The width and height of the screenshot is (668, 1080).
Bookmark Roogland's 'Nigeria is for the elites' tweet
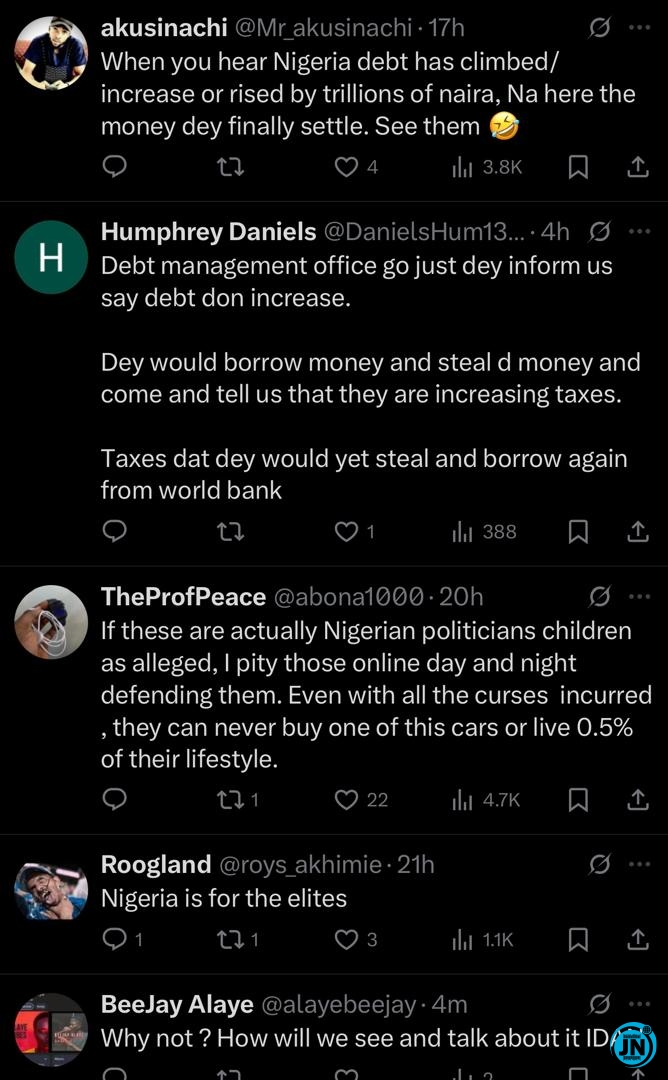(578, 939)
